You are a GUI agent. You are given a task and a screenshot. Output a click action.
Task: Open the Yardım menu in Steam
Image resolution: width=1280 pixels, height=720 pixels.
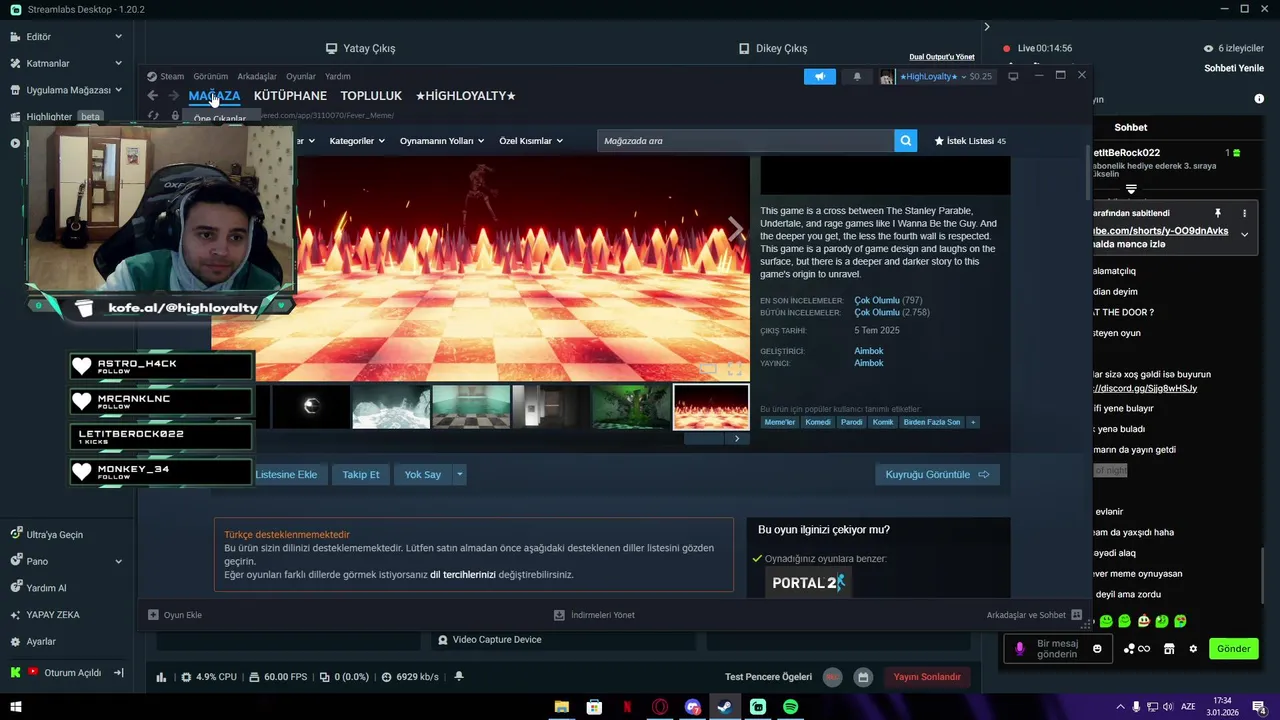[338, 77]
